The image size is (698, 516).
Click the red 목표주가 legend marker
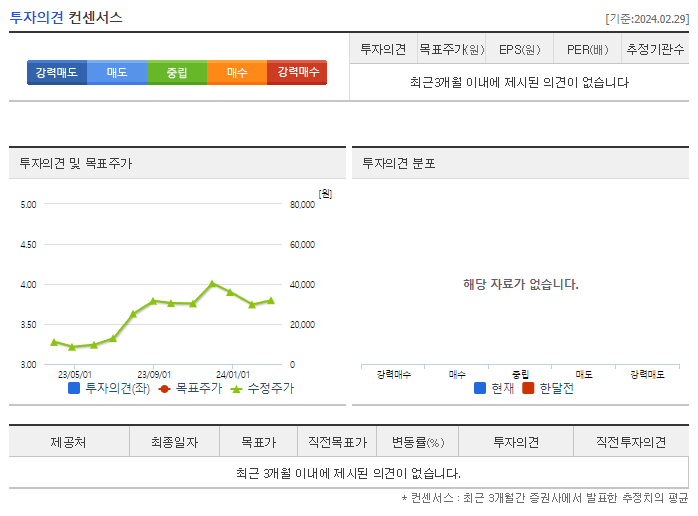[x=164, y=389]
